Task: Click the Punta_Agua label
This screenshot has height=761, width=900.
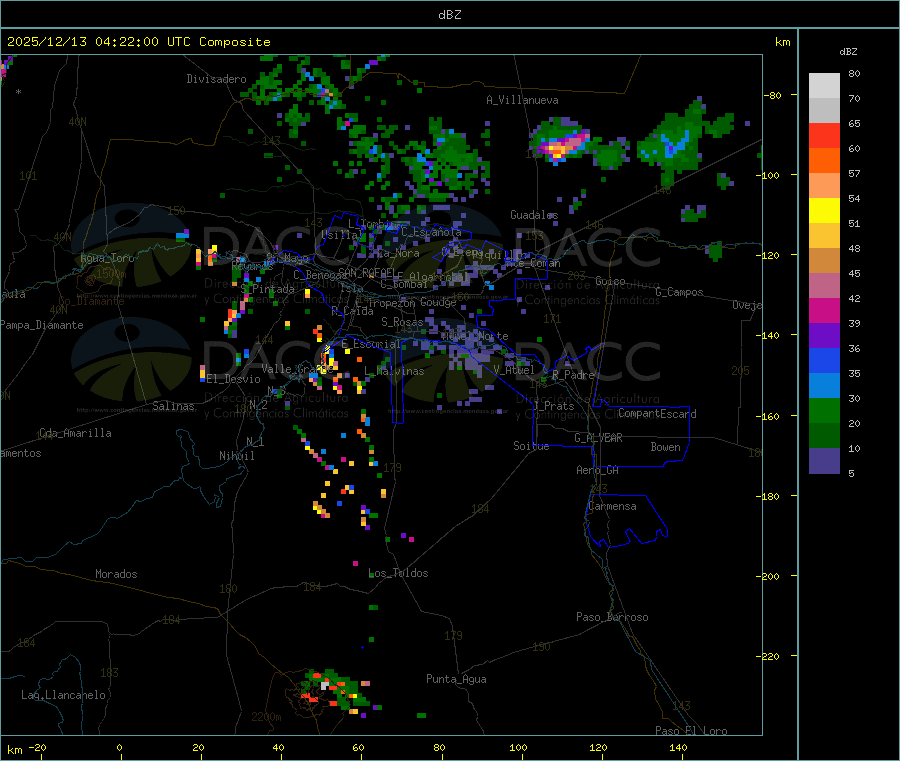Action: [x=456, y=679]
